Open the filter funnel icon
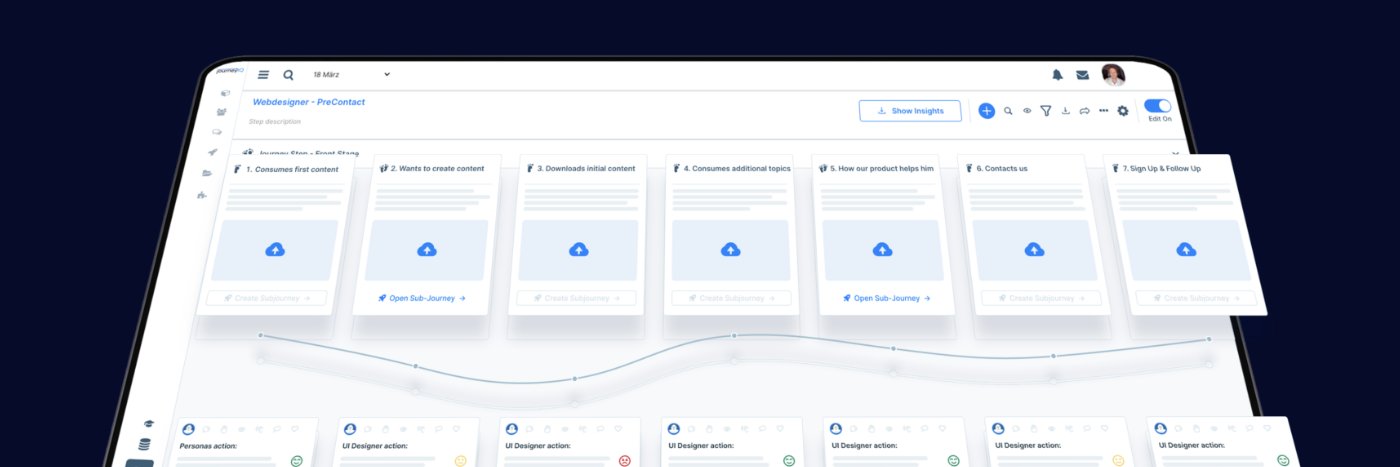 point(1046,111)
